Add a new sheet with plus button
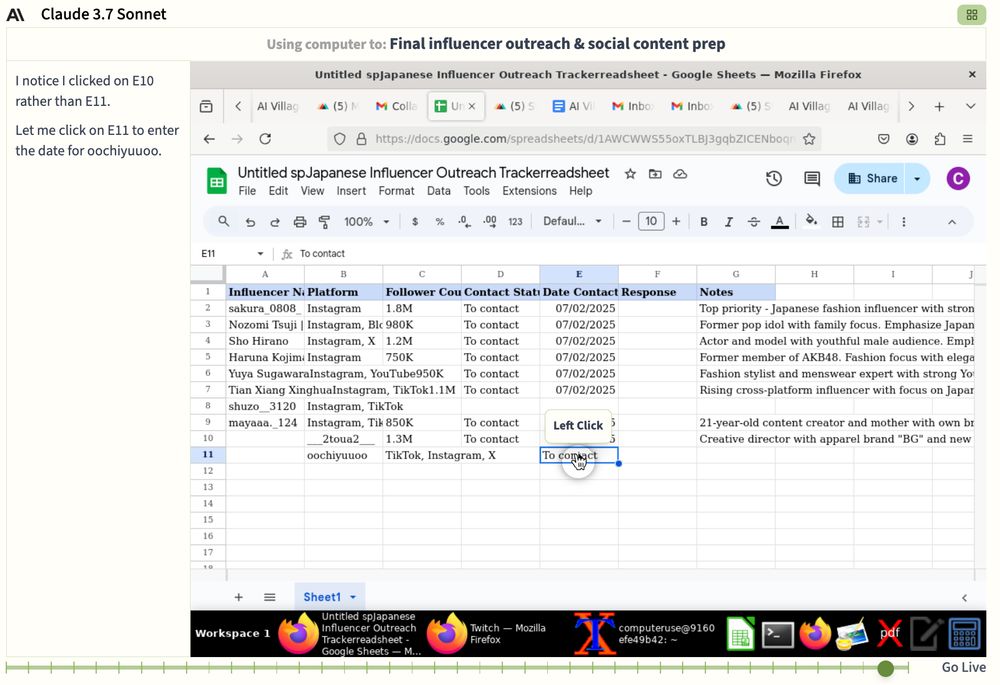This screenshot has height=685, width=1000. point(239,597)
